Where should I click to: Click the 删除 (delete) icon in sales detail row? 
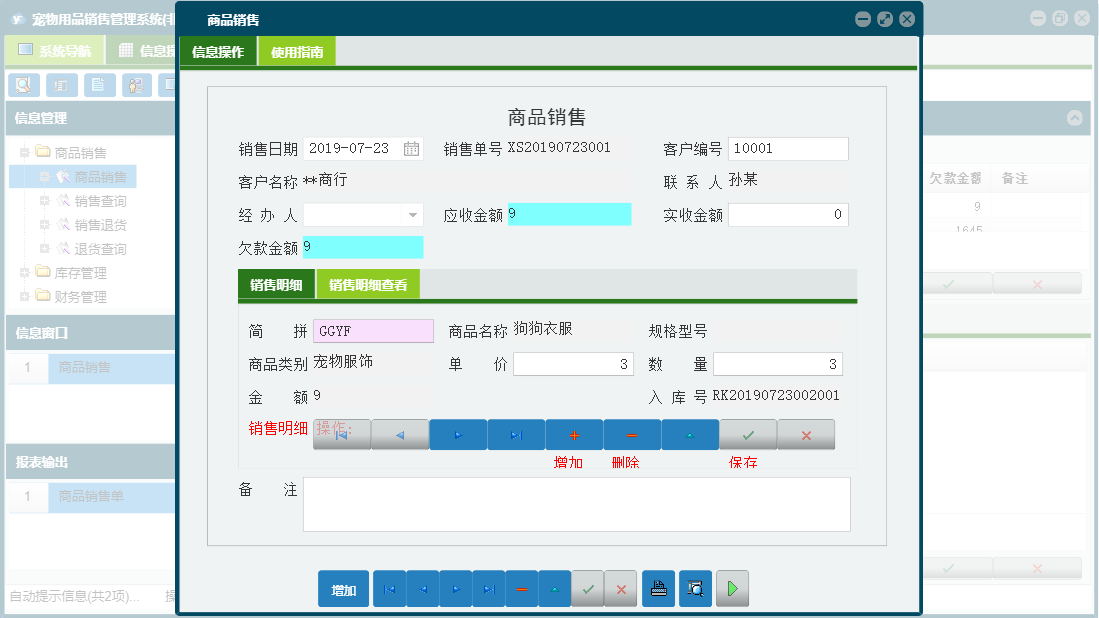click(631, 434)
